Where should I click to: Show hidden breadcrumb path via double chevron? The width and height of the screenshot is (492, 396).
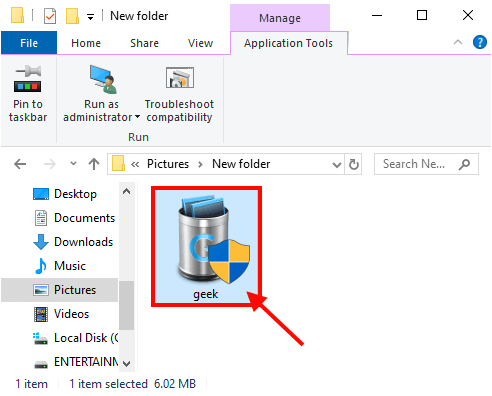click(x=135, y=164)
